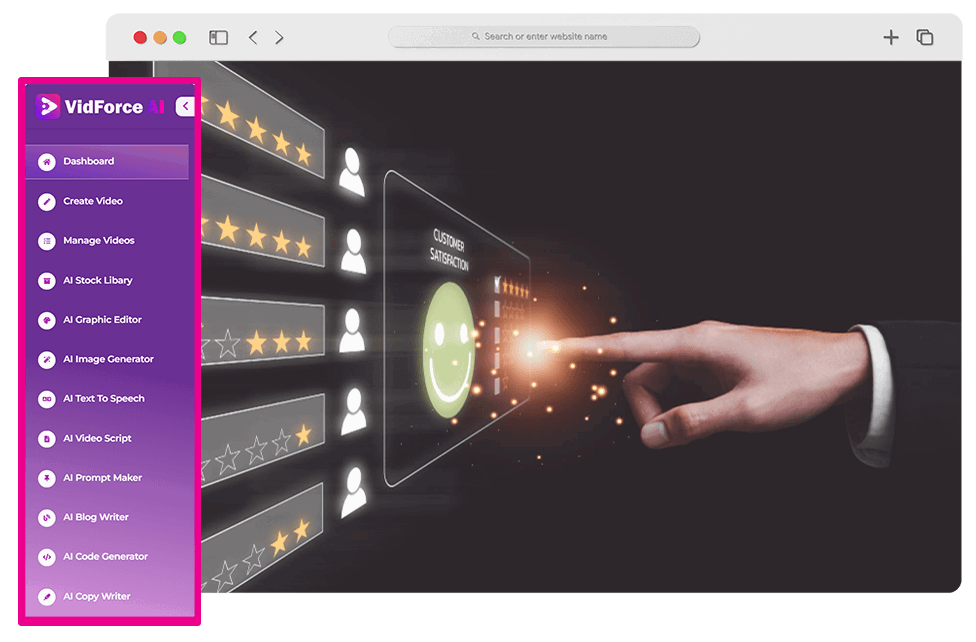Click the Dashboard home icon

46,161
